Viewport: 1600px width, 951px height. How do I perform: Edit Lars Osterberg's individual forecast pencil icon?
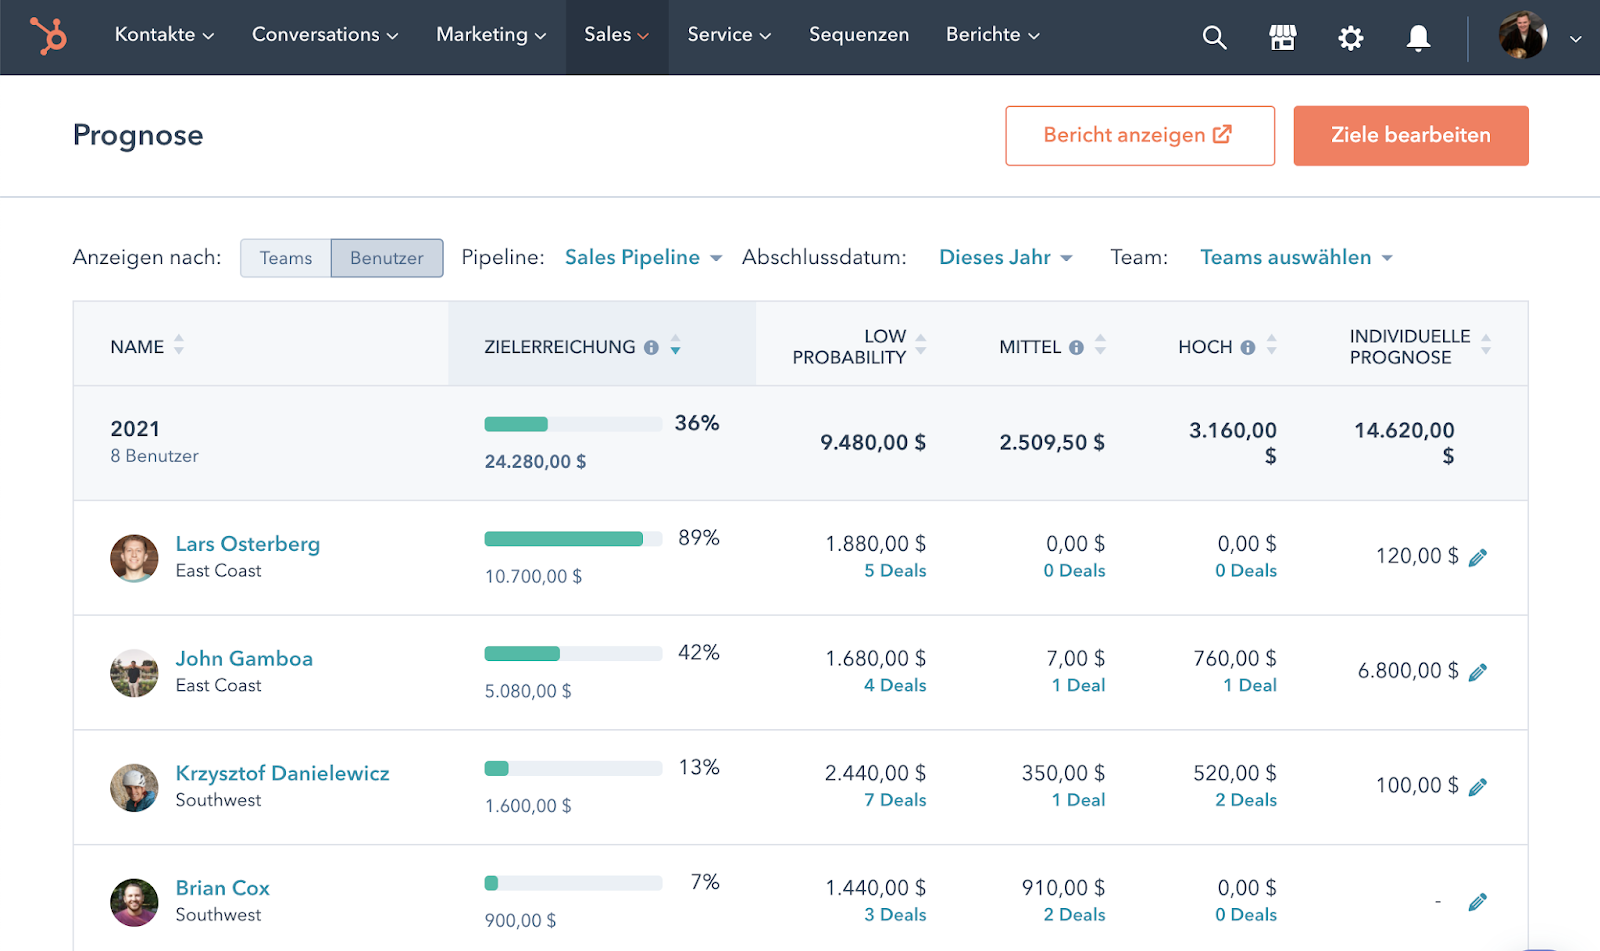point(1477,558)
